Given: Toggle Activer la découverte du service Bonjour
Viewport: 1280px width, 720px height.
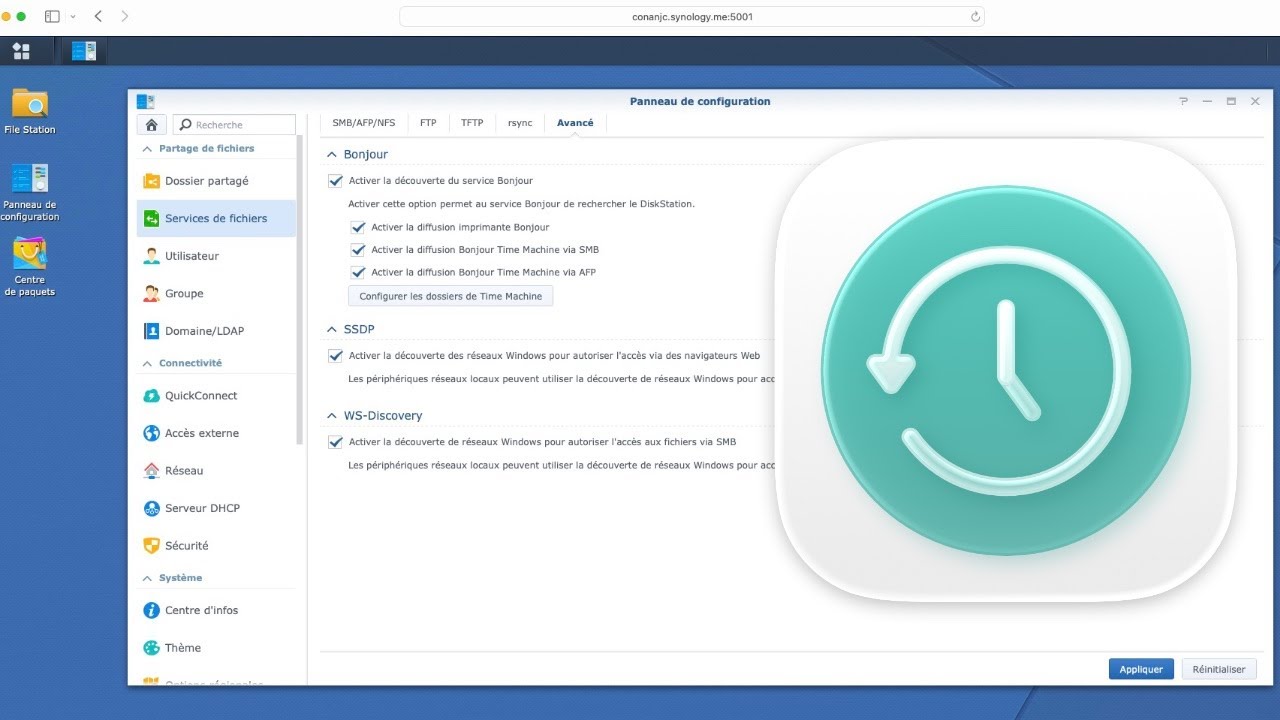Looking at the screenshot, I should click(335, 181).
